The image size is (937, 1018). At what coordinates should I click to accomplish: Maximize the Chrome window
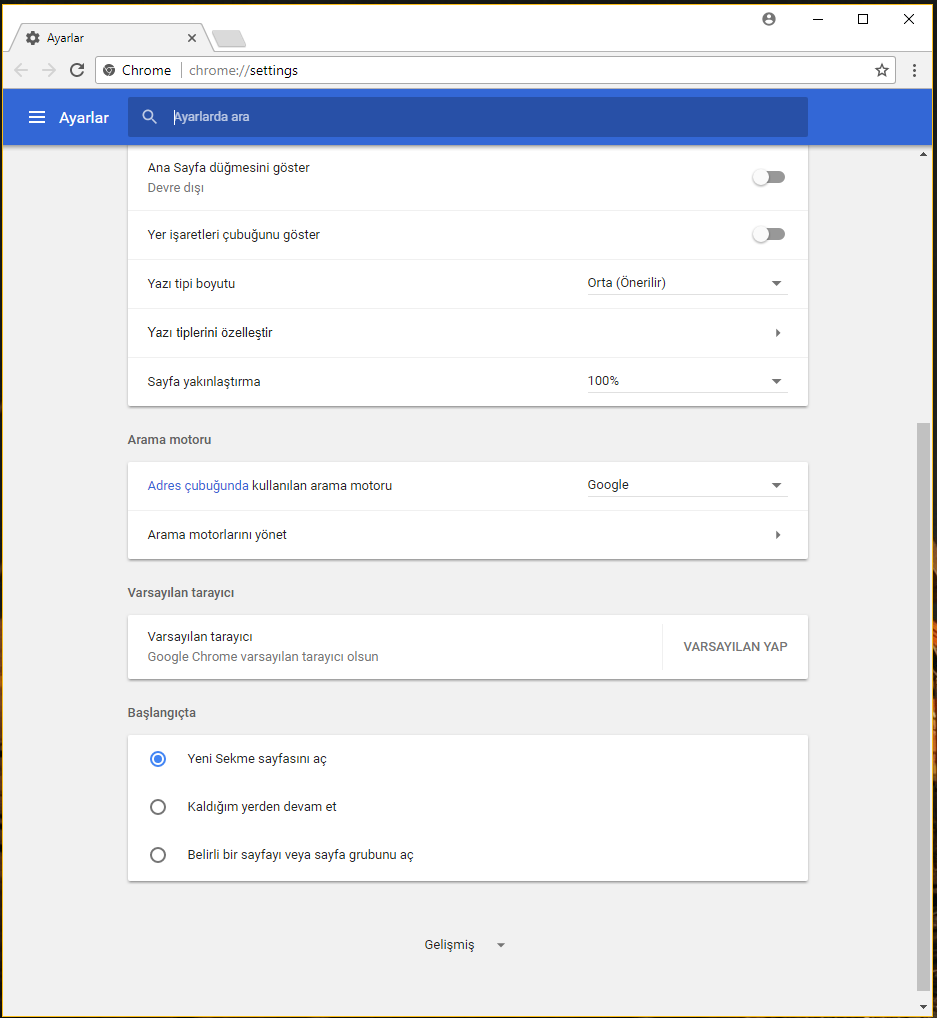(x=863, y=19)
